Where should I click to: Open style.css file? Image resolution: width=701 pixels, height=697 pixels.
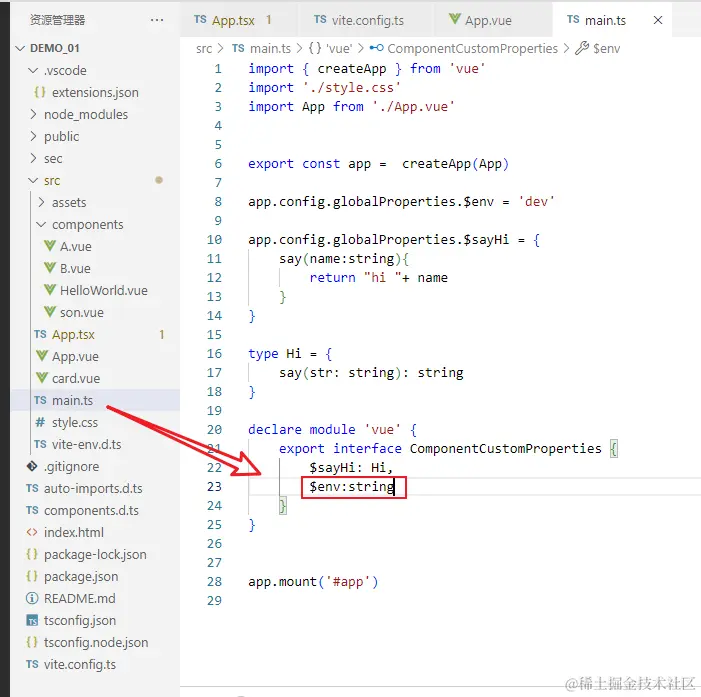[x=75, y=422]
